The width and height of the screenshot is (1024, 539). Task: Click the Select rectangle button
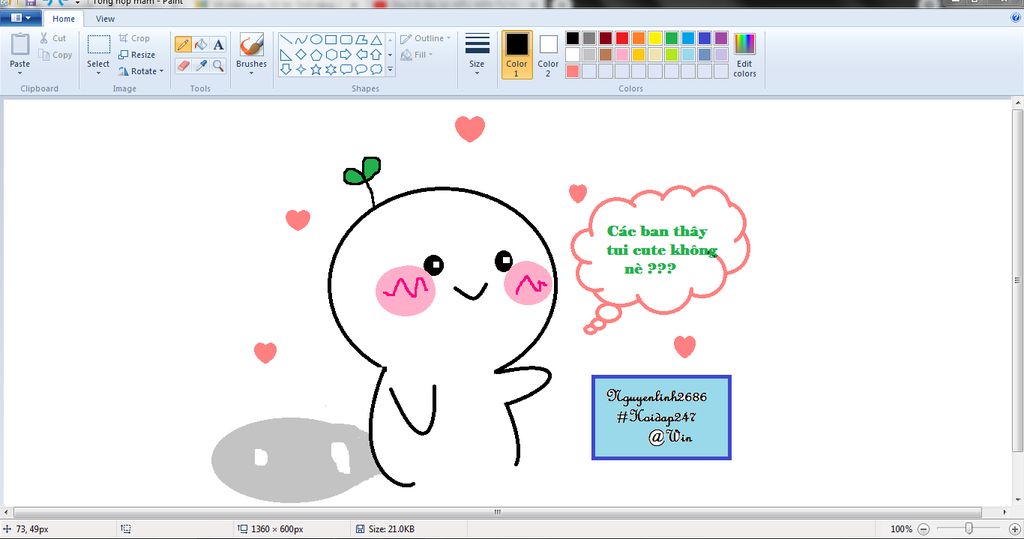click(x=99, y=50)
